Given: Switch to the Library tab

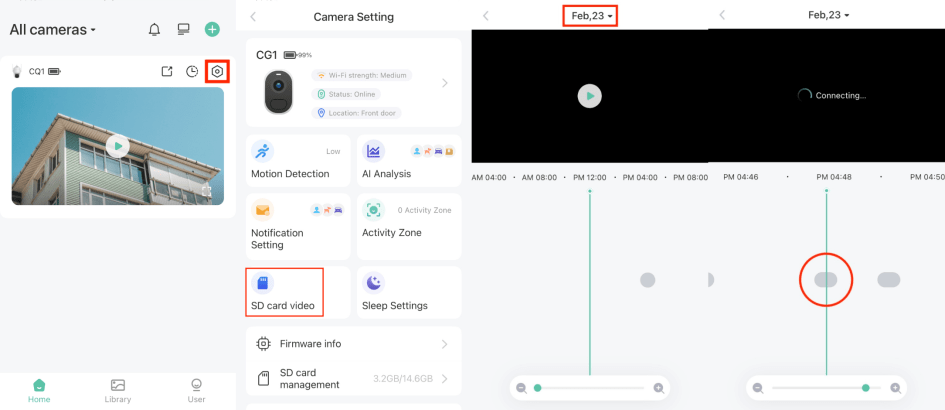Looking at the screenshot, I should (x=117, y=390).
